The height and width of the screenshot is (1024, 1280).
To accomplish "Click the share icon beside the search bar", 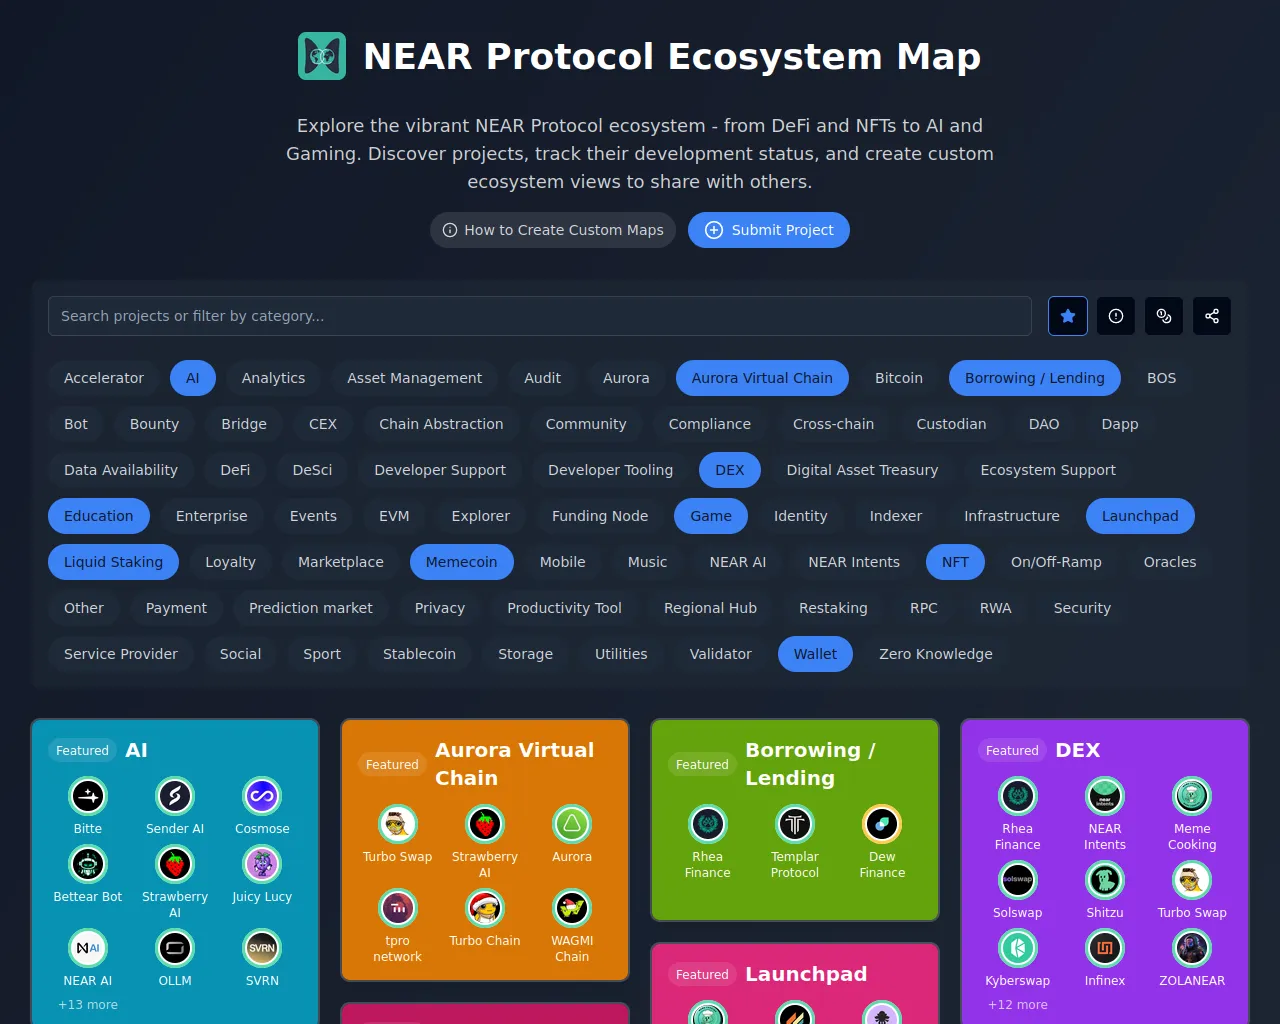I will 1212,316.
